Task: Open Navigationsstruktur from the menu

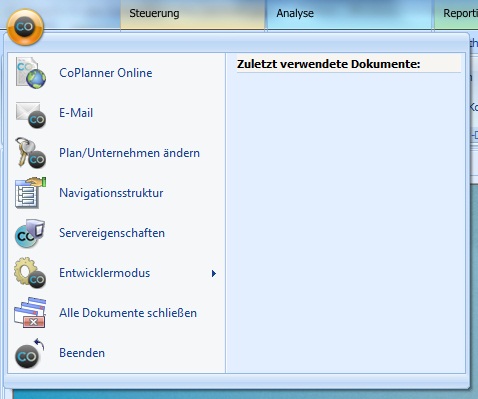Action: [x=116, y=193]
